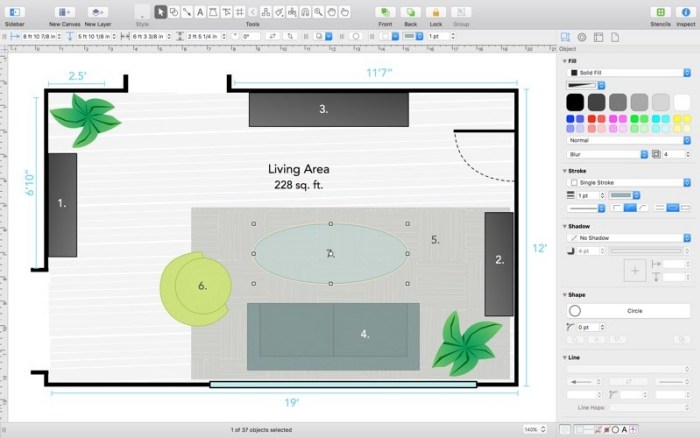Open the Blur effect dropdown
The image size is (700, 438).
pos(608,154)
